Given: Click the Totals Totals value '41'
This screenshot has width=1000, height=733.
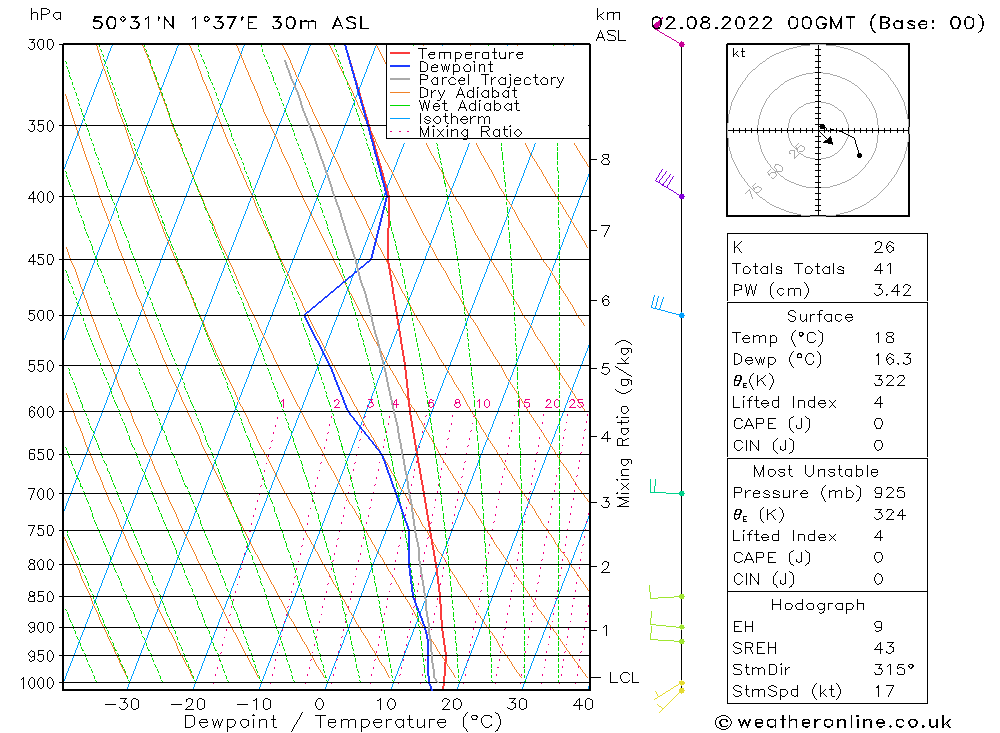Looking at the screenshot, I should [883, 269].
